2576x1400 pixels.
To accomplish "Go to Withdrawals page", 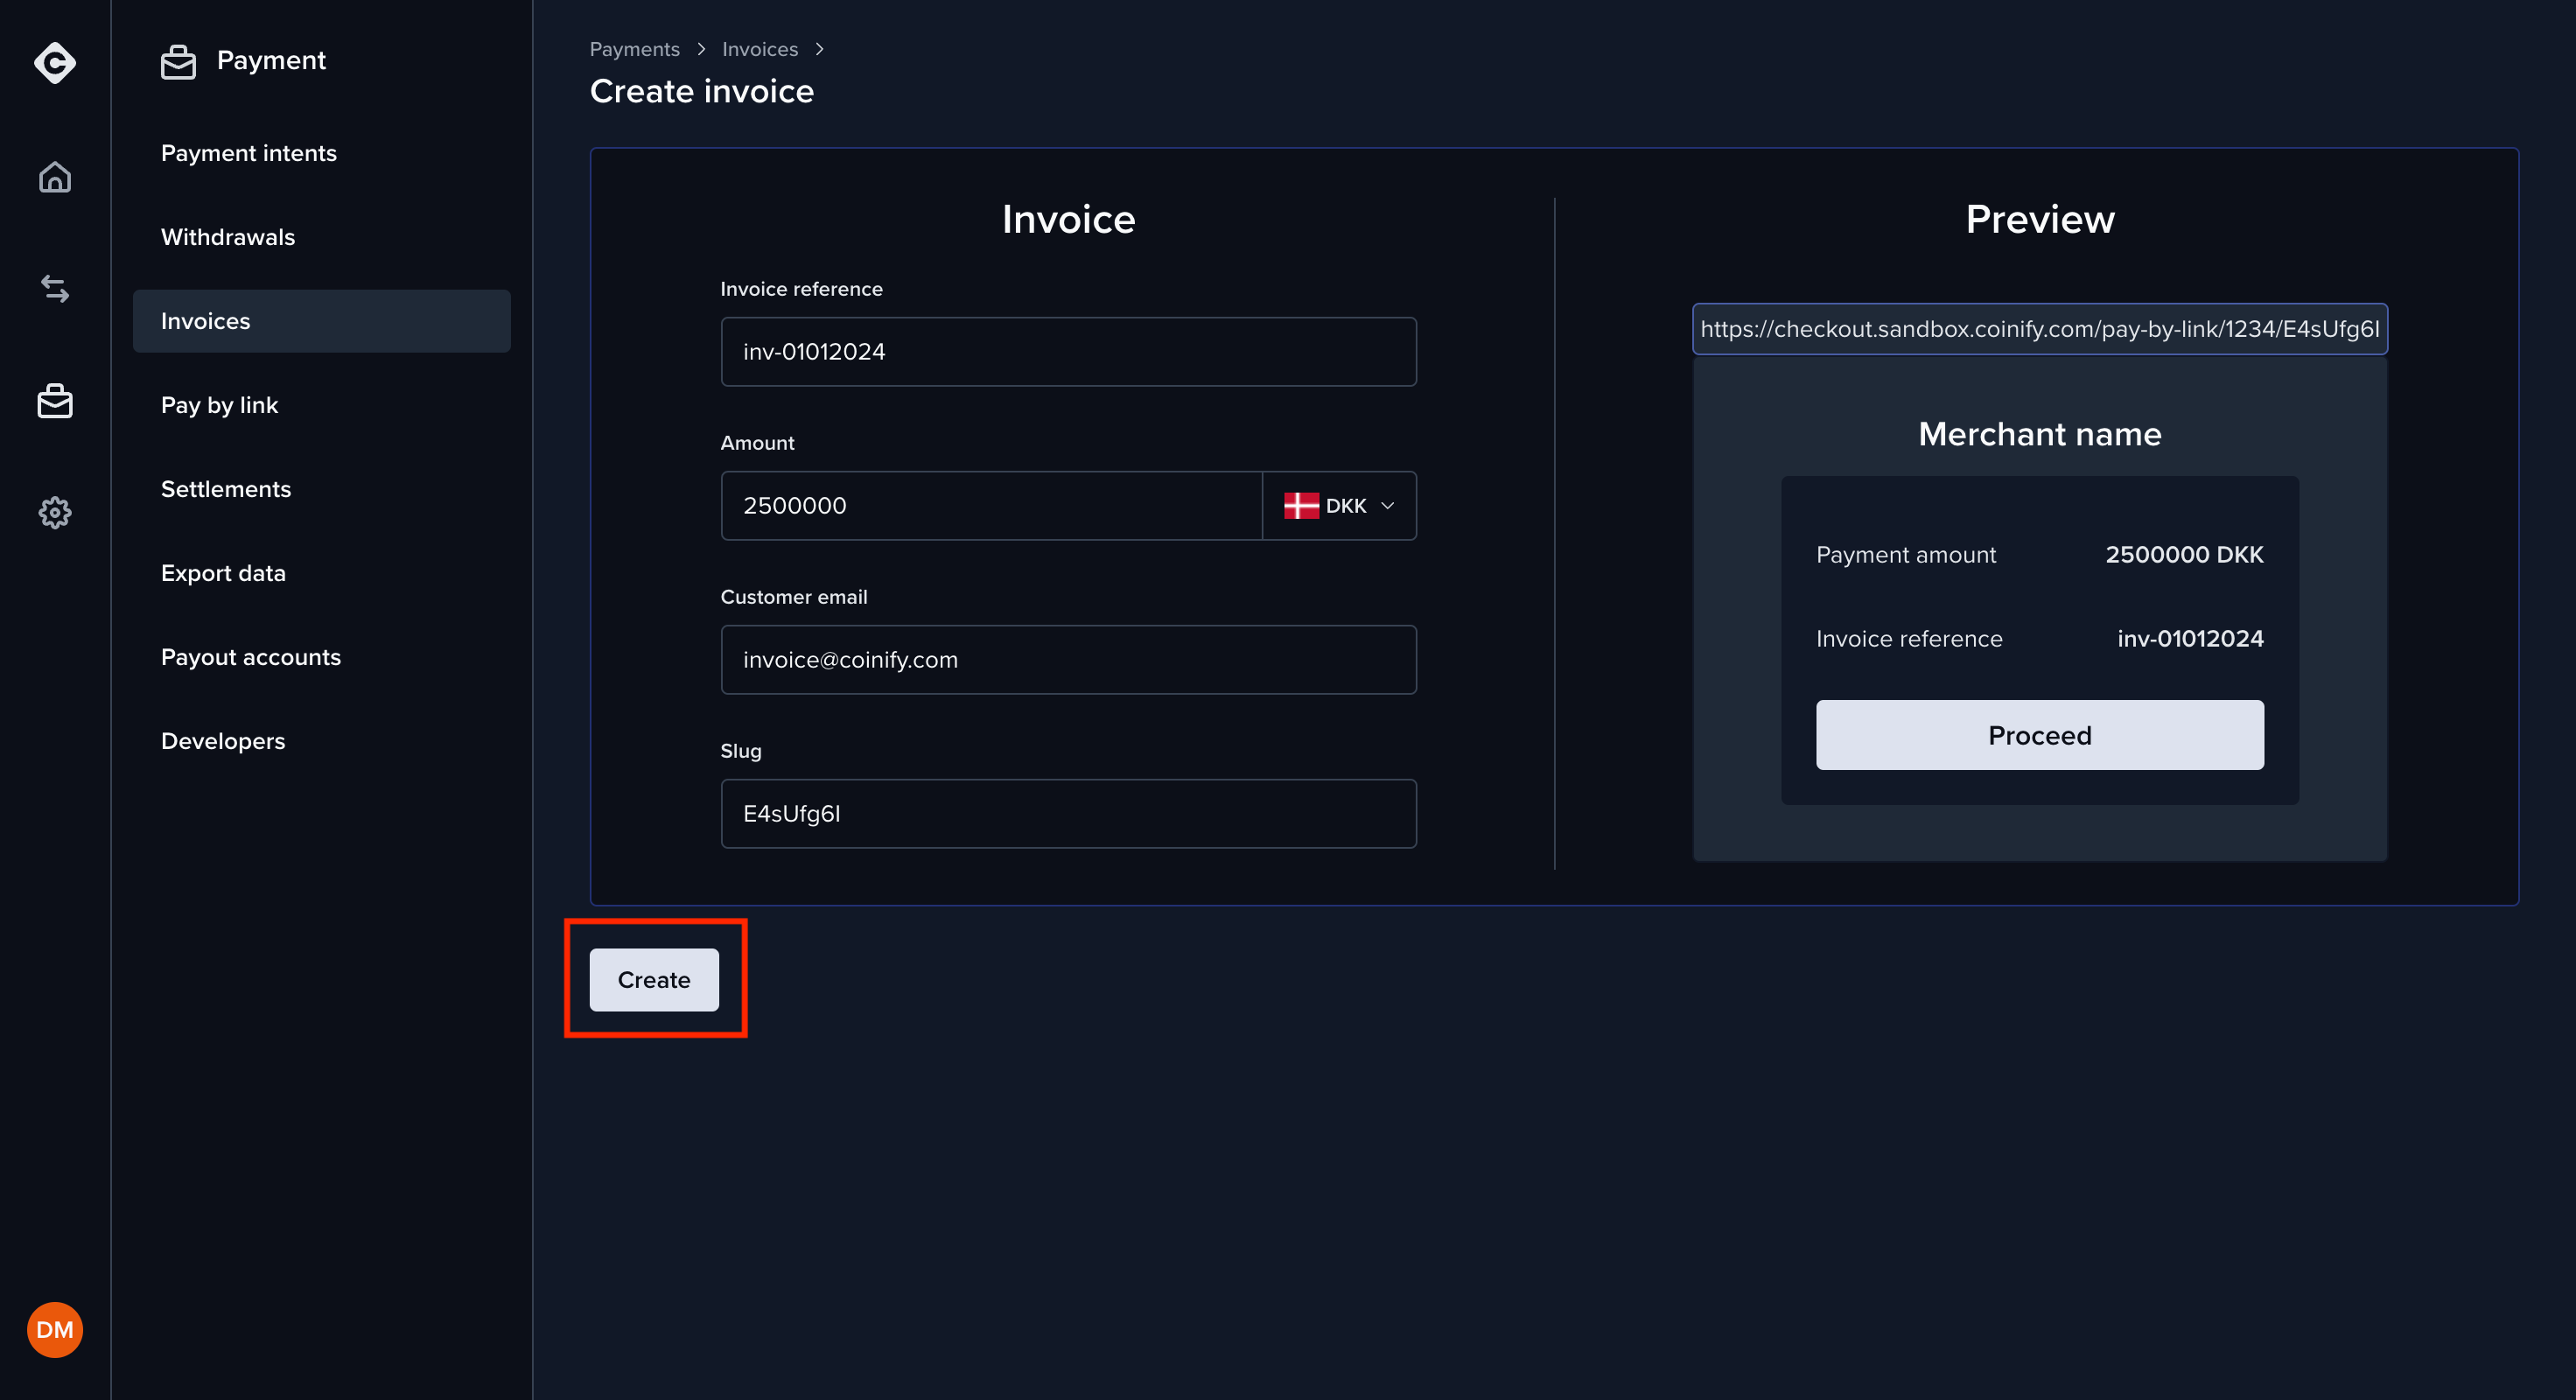I will (228, 237).
